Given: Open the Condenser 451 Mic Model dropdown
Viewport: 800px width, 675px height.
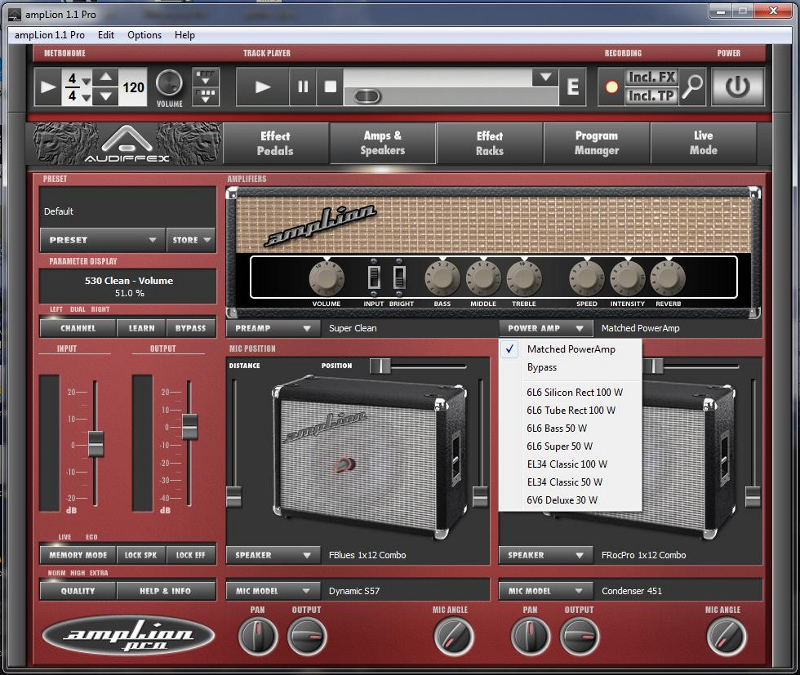Looking at the screenshot, I should pos(546,591).
